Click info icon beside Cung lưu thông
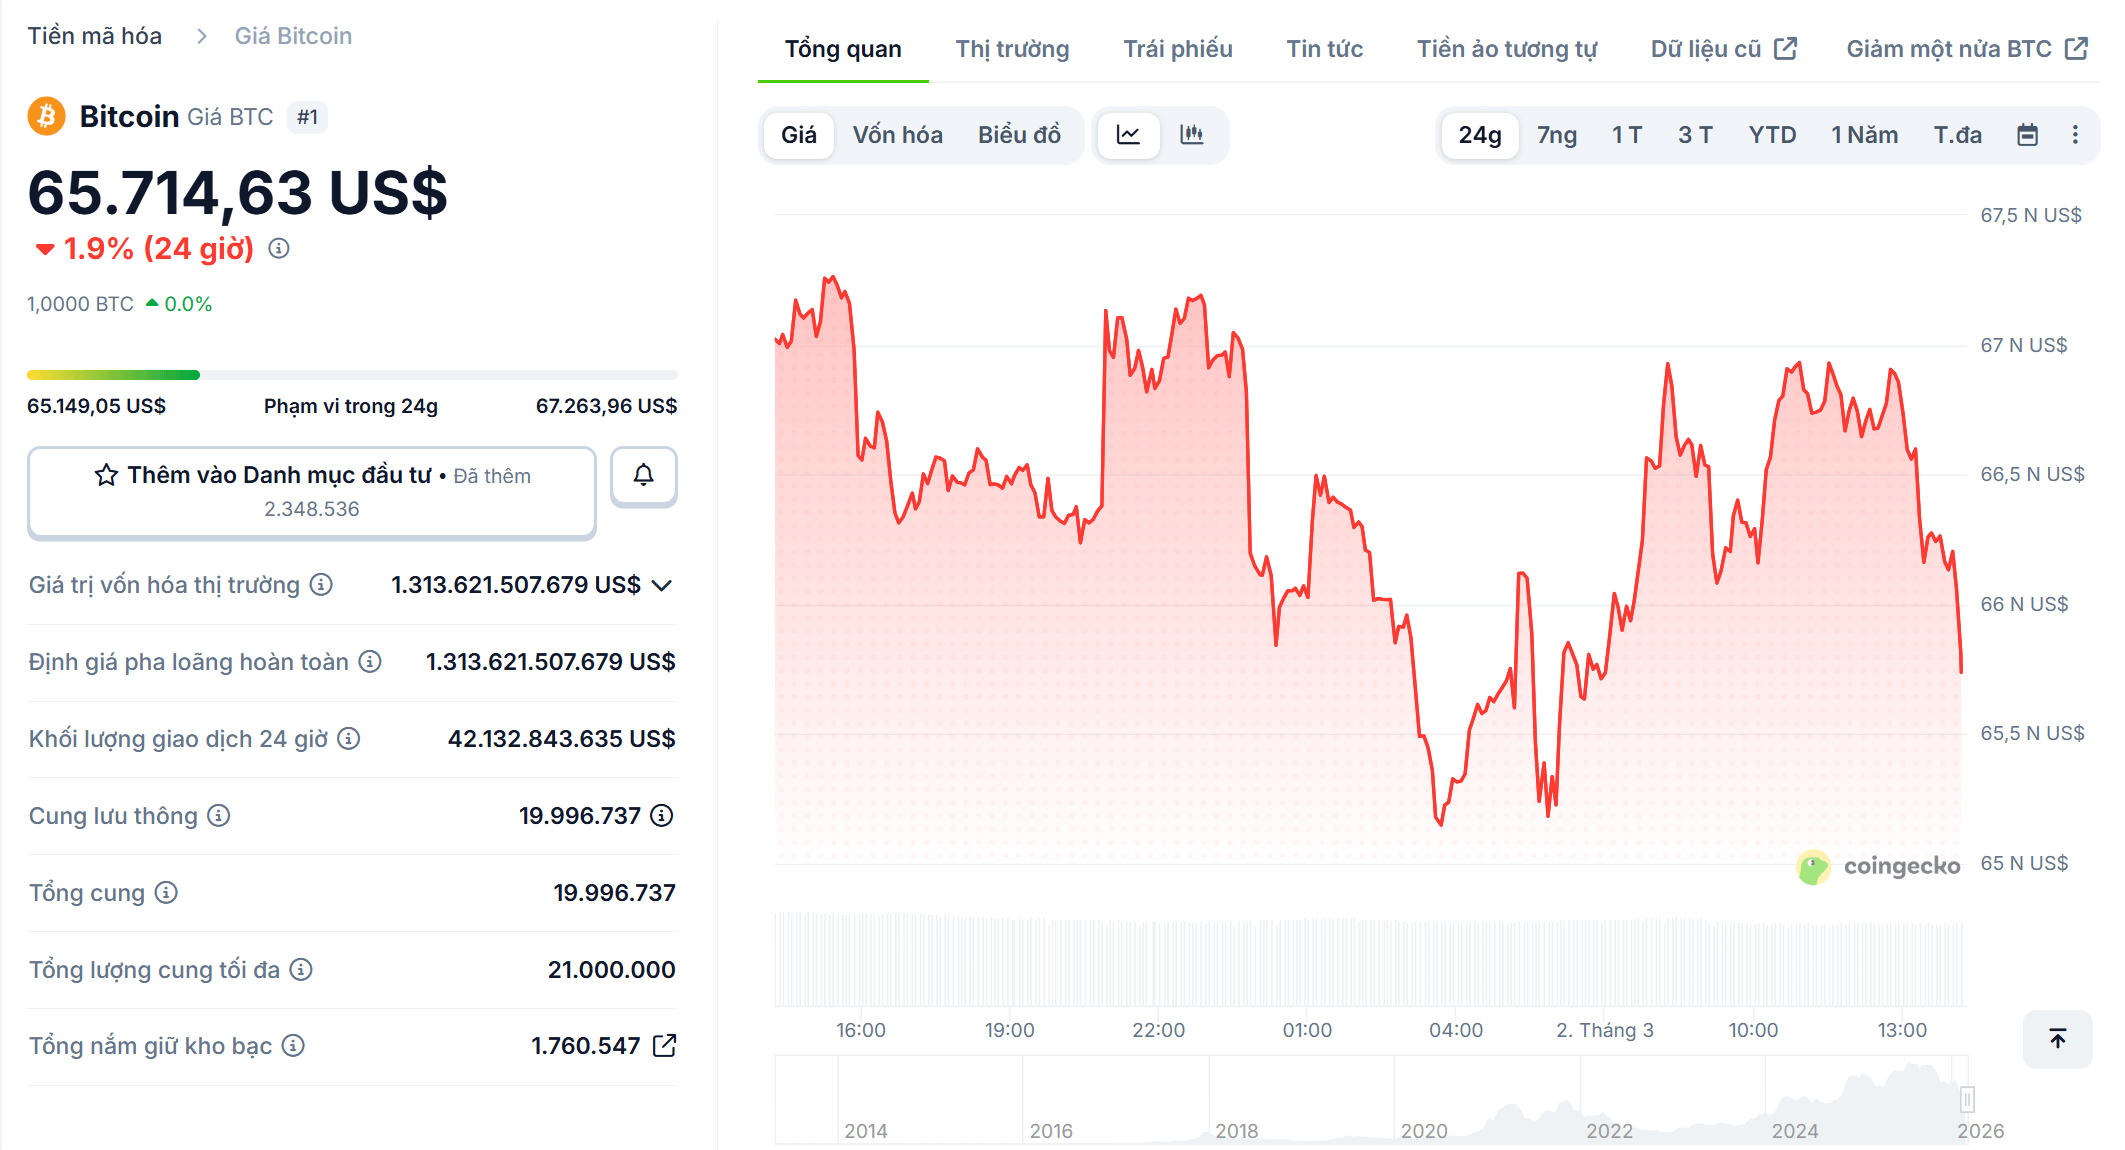Image resolution: width=2125 pixels, height=1150 pixels. point(216,815)
